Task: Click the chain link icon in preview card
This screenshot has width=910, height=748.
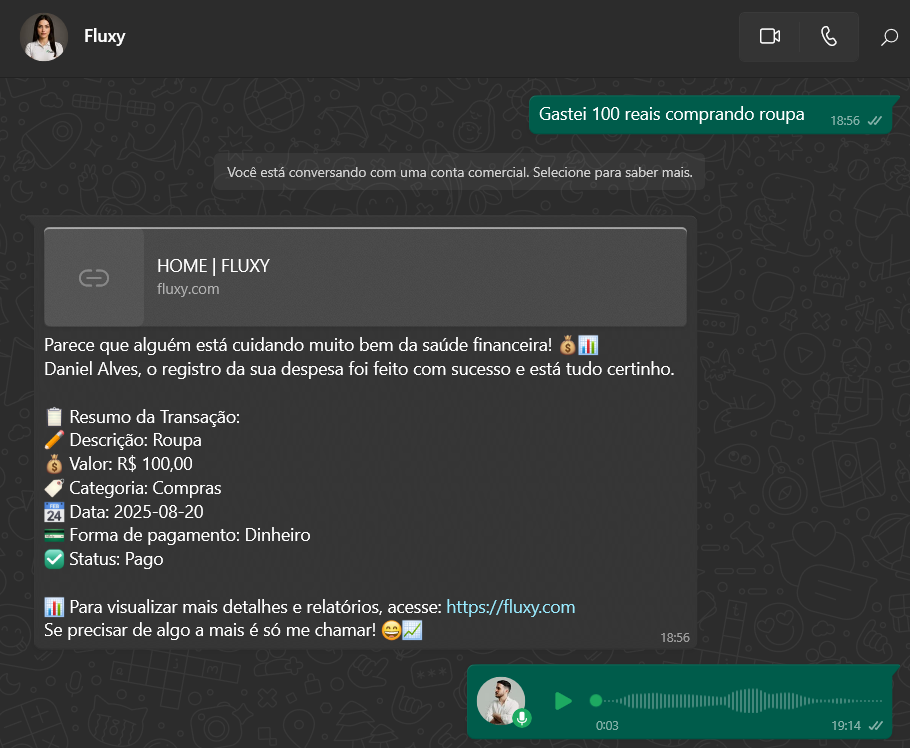Action: 94,278
